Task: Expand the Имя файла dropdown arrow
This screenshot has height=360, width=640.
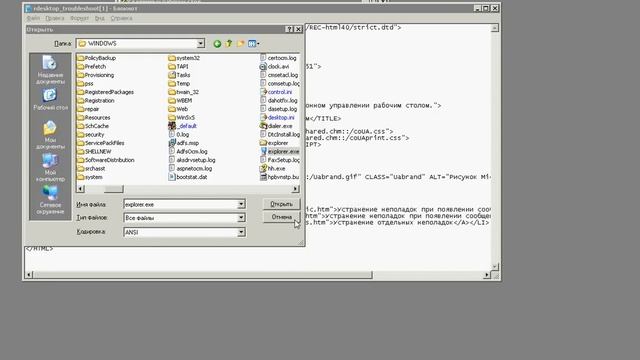Action: click(241, 204)
